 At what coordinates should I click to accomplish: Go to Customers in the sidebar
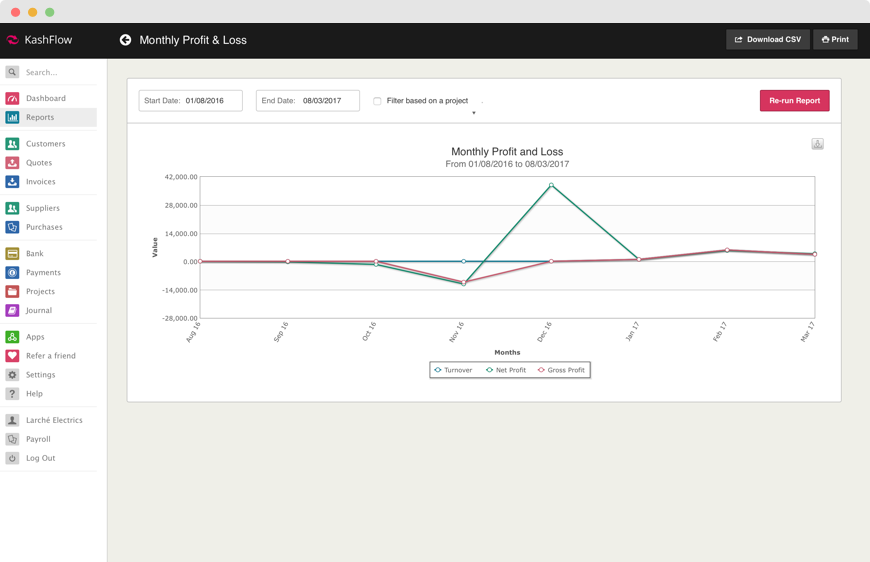click(45, 144)
